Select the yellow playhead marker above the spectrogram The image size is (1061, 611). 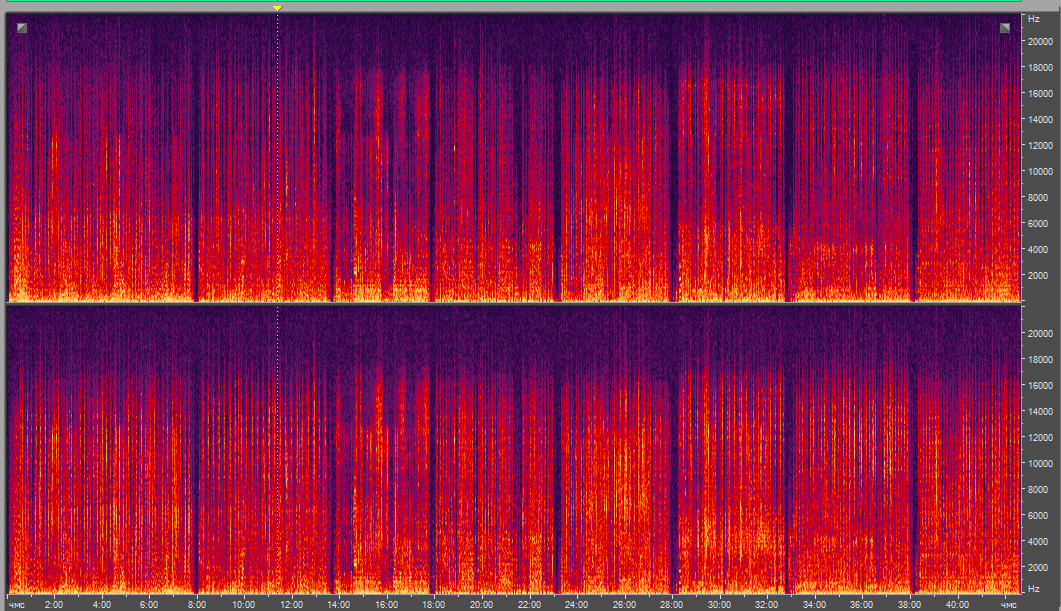click(278, 8)
